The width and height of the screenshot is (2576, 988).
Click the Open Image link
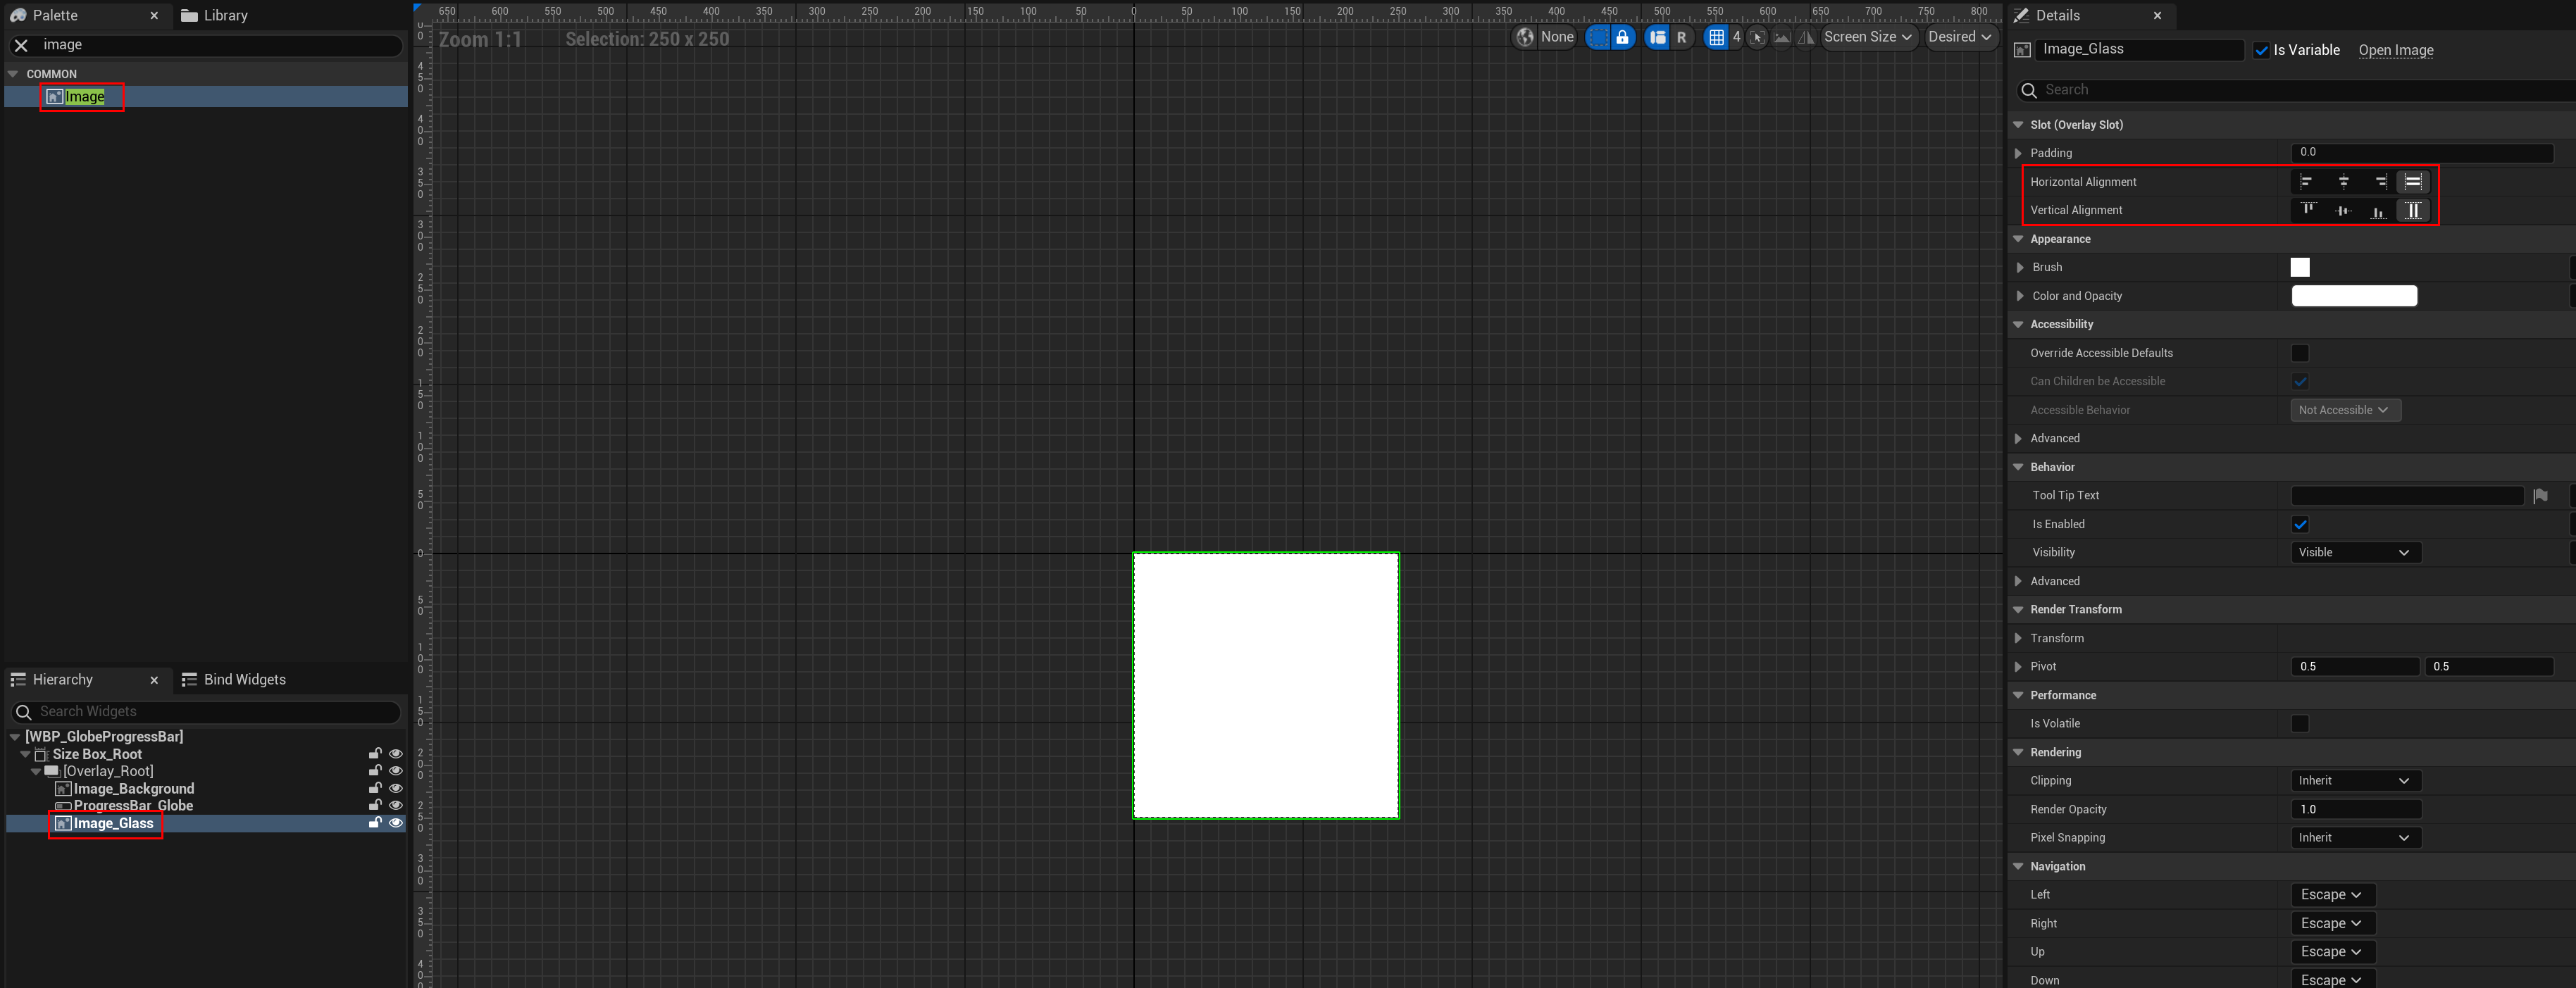2395,50
